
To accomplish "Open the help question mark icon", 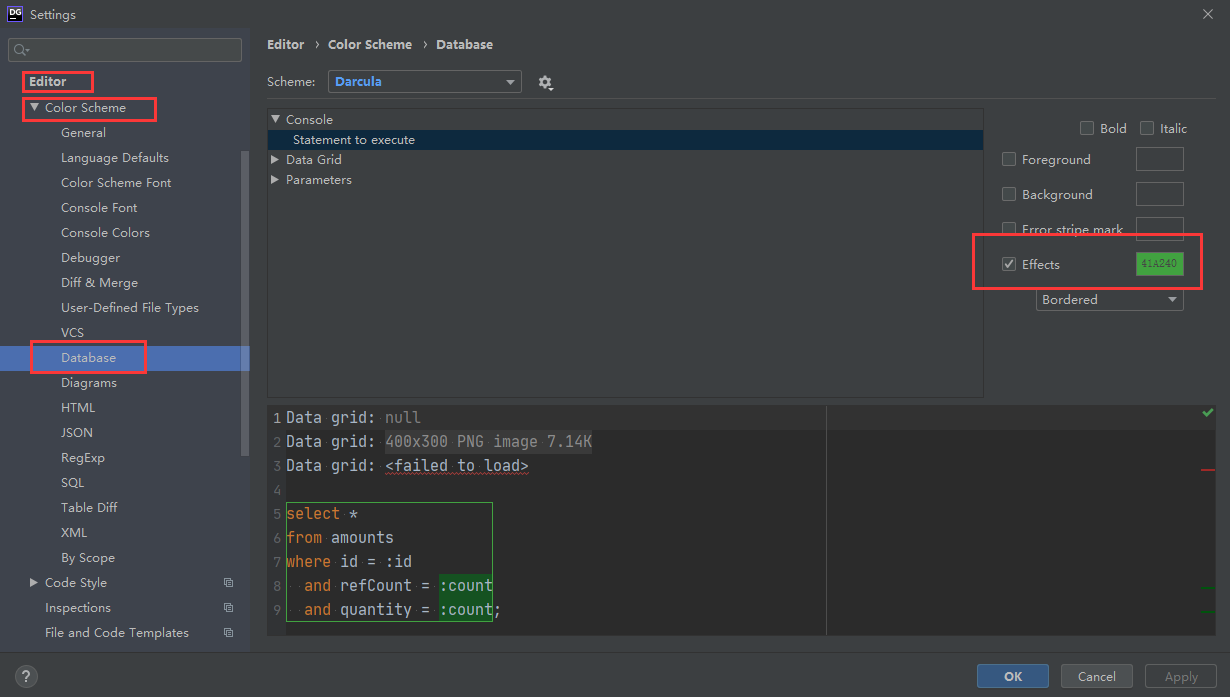I will click(25, 676).
